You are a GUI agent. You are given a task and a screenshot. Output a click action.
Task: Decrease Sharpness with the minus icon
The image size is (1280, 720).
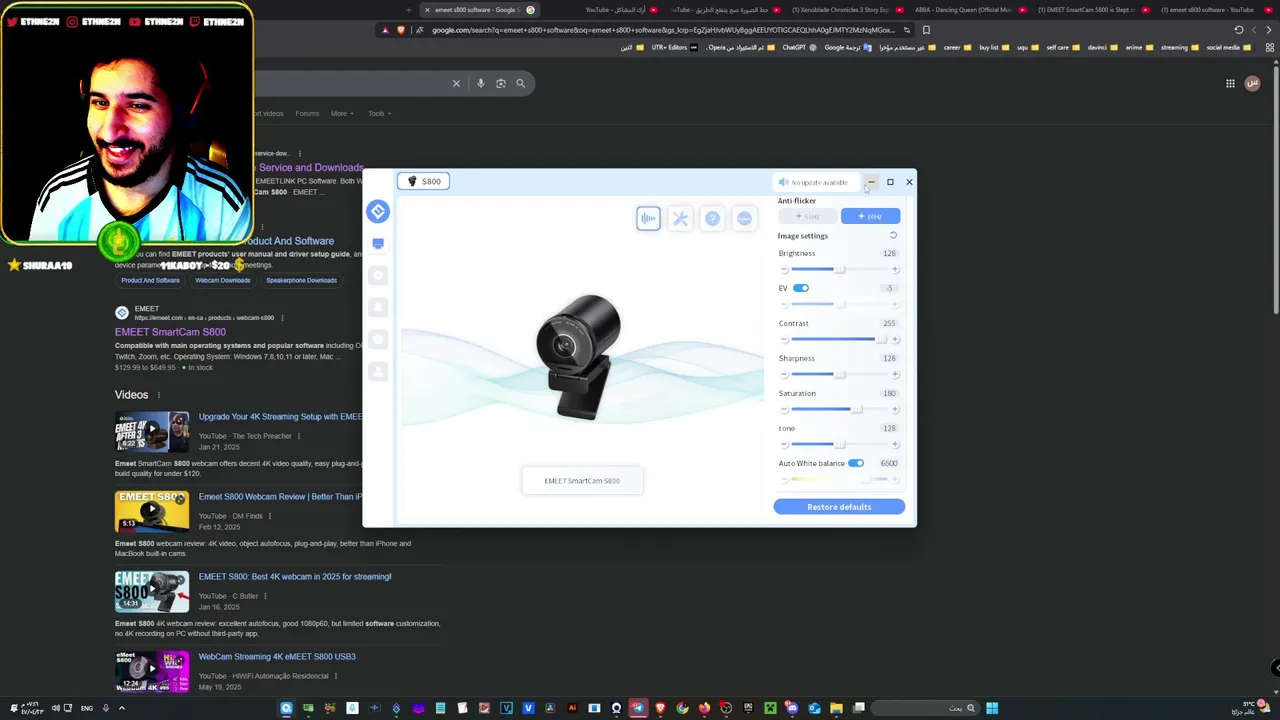[784, 375]
